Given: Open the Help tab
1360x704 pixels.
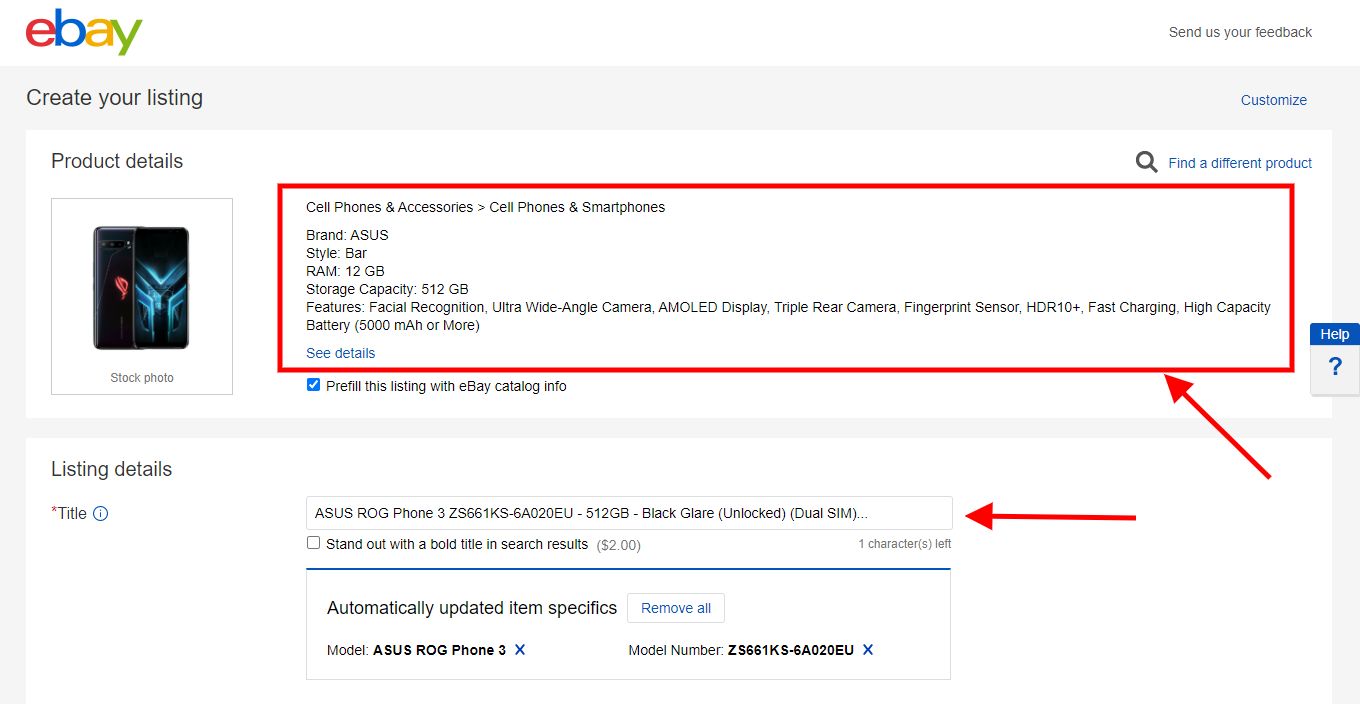Looking at the screenshot, I should tap(1335, 334).
